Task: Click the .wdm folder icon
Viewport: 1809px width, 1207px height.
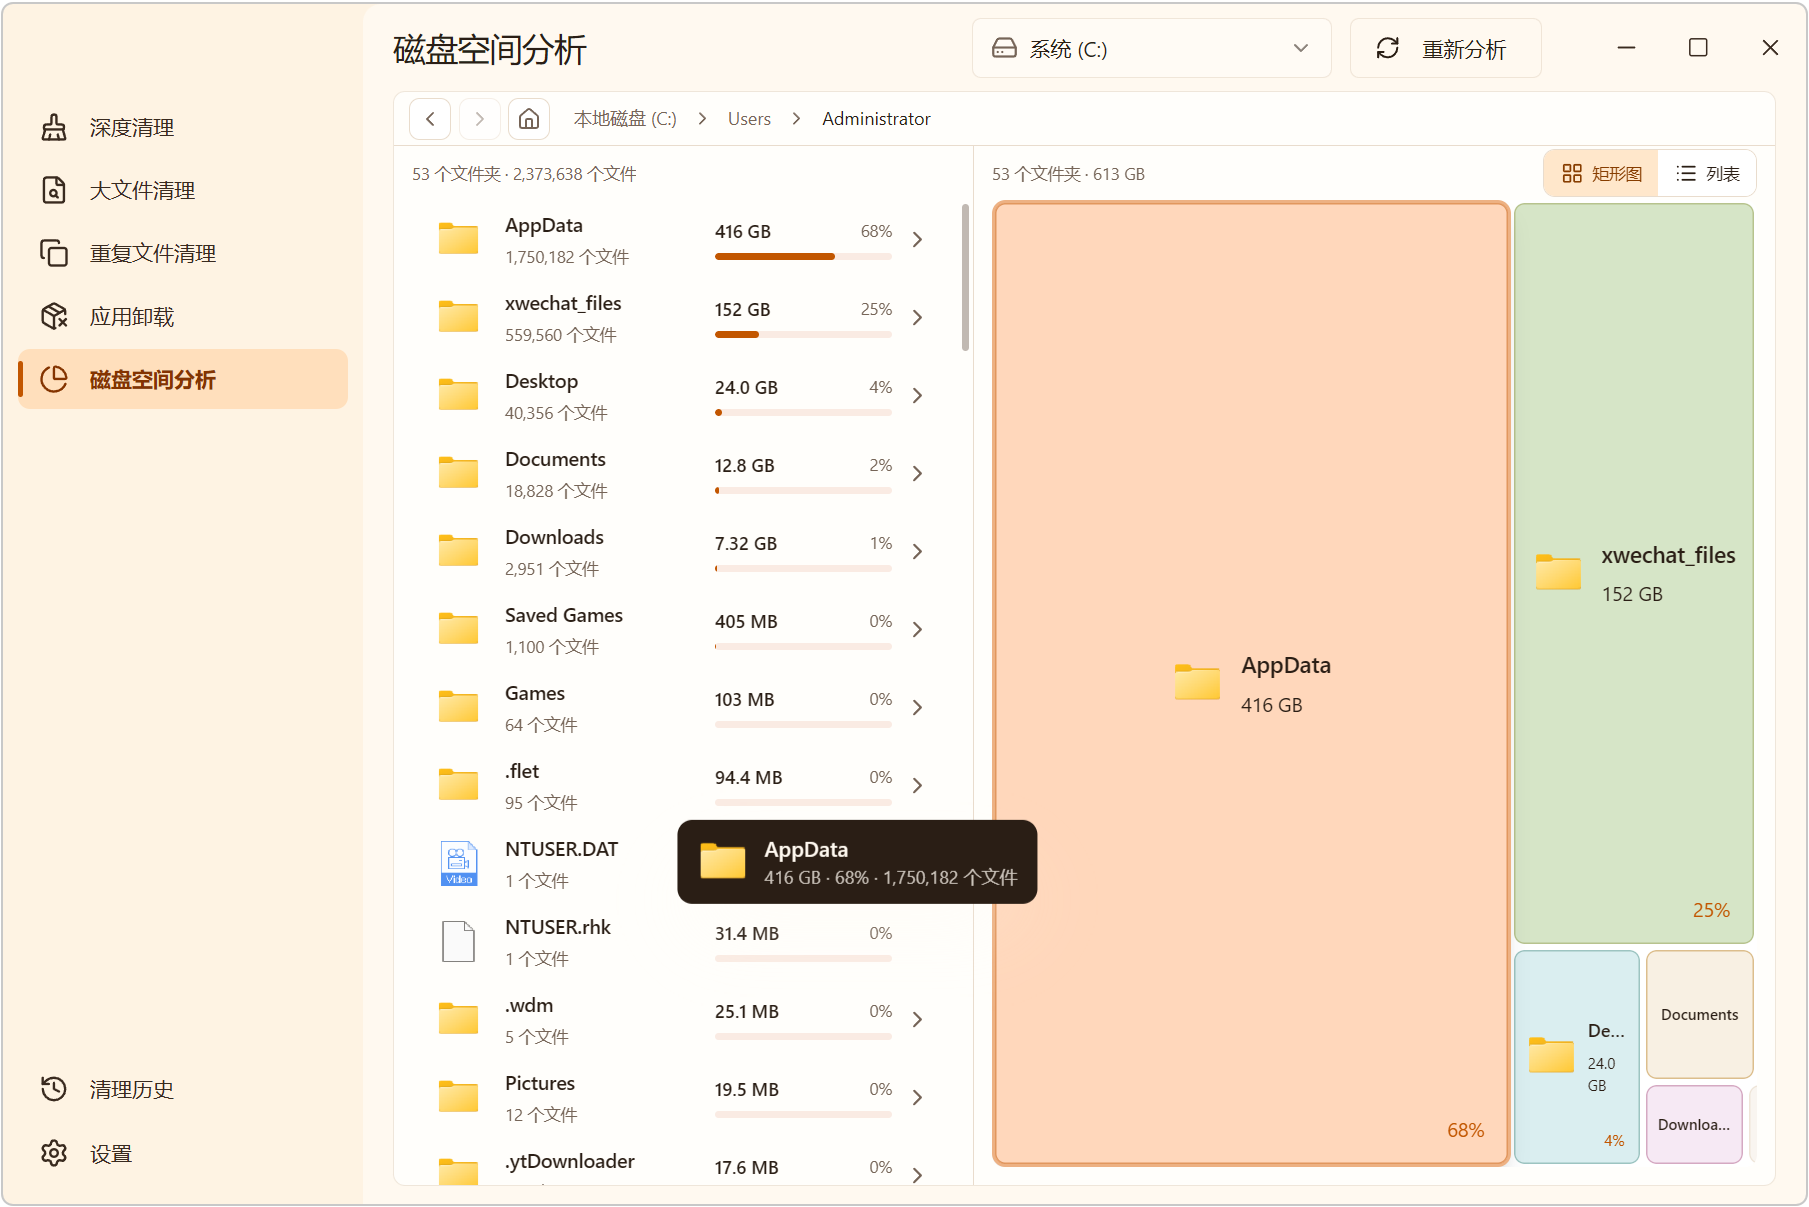Action: (458, 1018)
